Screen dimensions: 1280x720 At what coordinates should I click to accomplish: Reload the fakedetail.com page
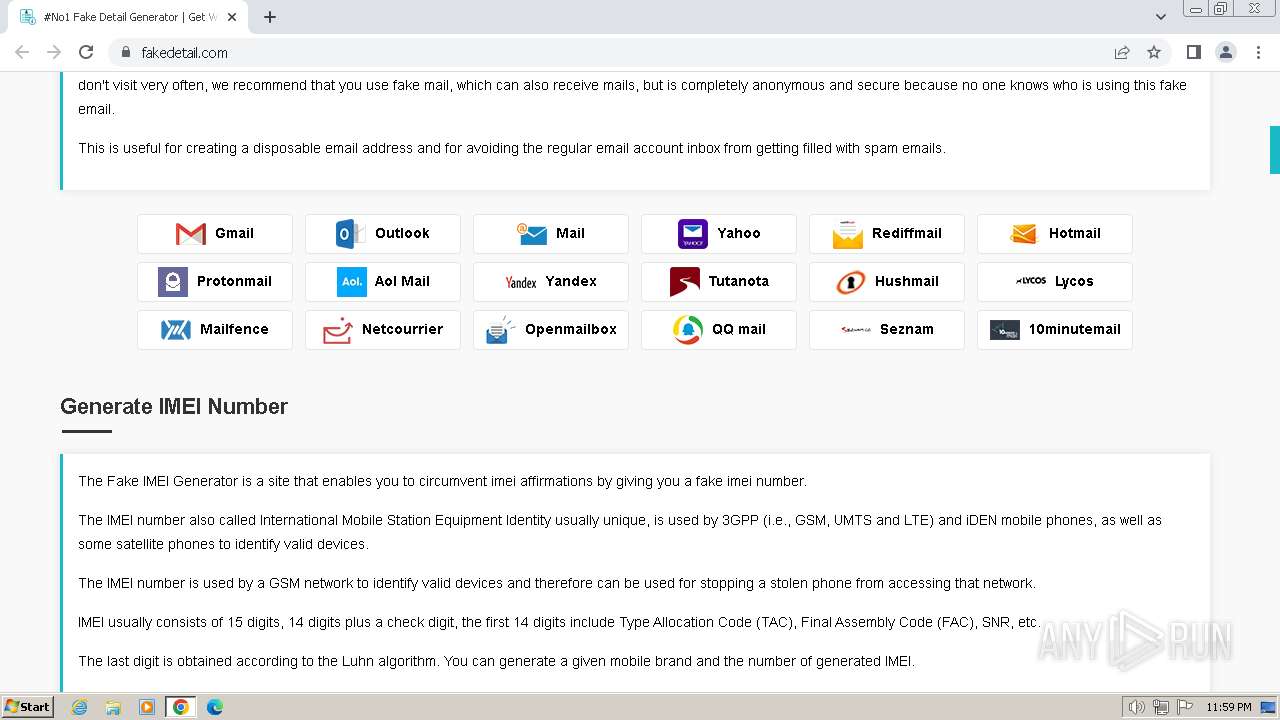[86, 52]
